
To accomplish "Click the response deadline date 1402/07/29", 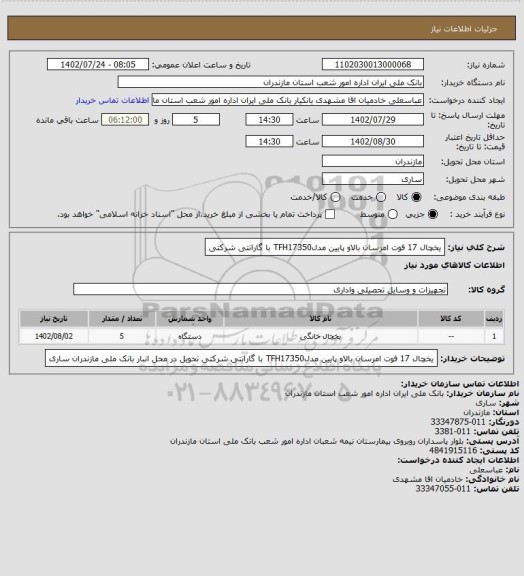I will click(373, 120).
